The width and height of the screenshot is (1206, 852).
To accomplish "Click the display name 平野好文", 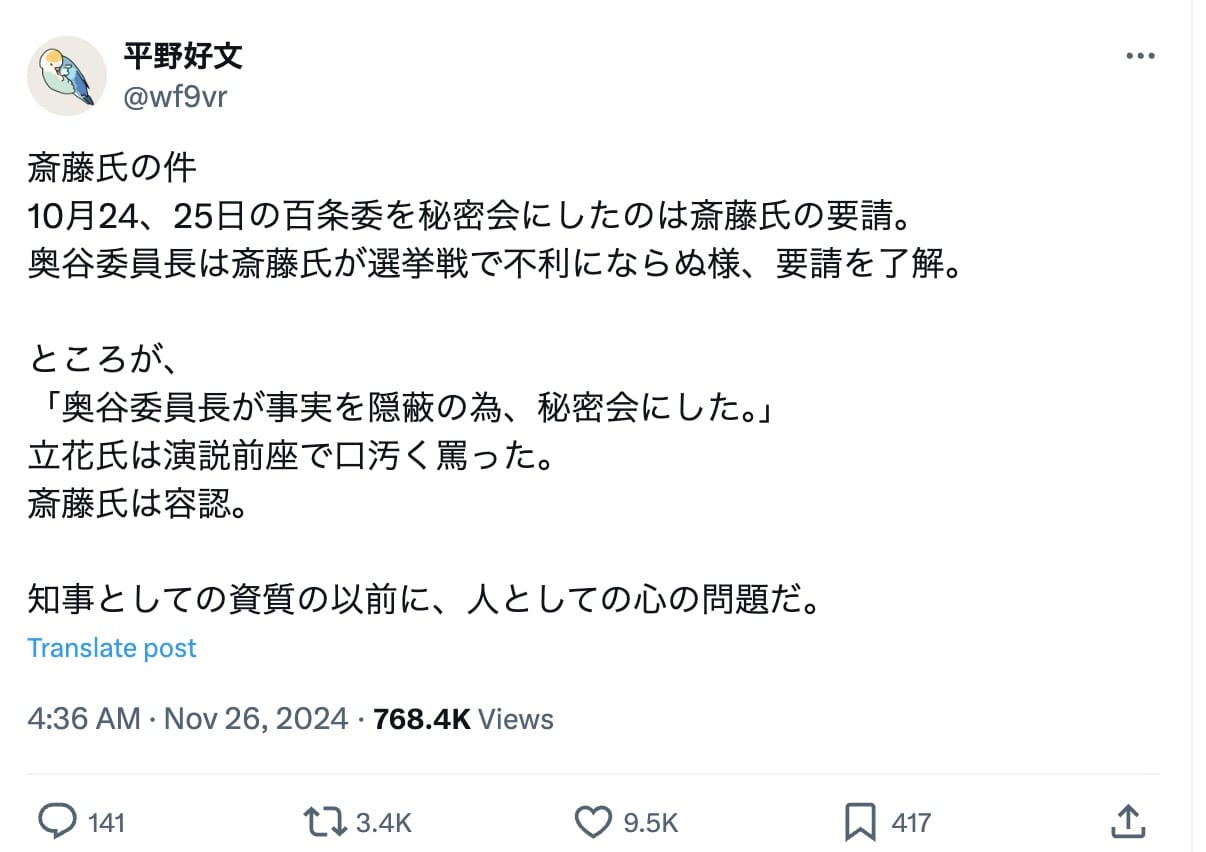I will pos(183,55).
